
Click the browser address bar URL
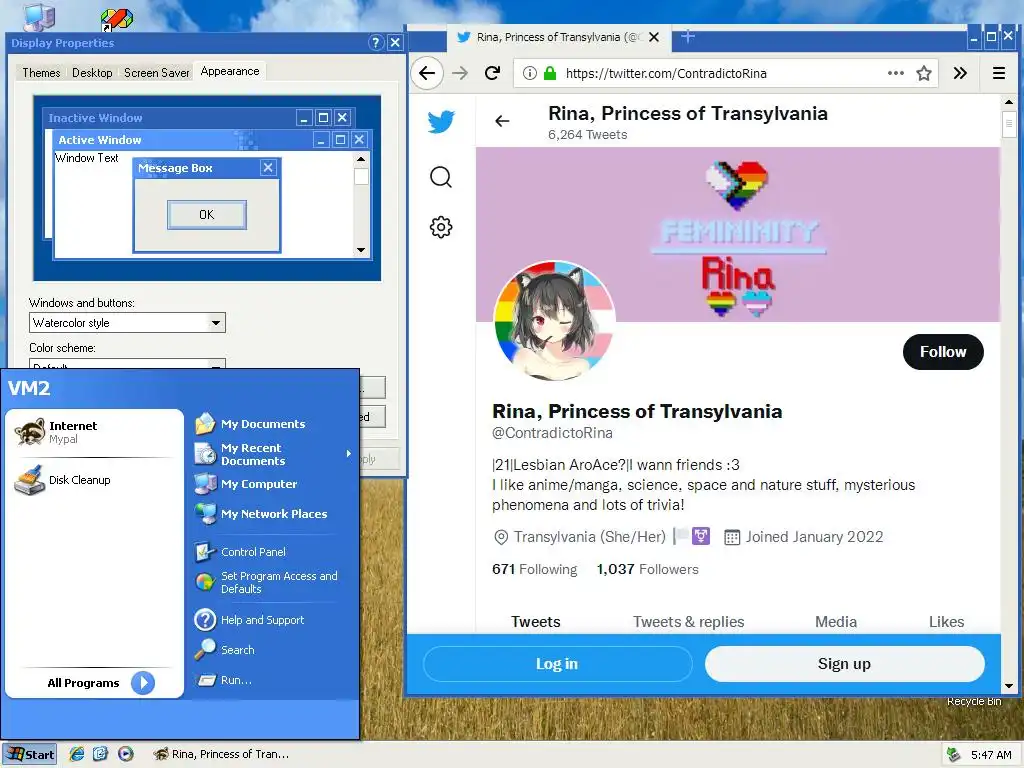tap(666, 74)
